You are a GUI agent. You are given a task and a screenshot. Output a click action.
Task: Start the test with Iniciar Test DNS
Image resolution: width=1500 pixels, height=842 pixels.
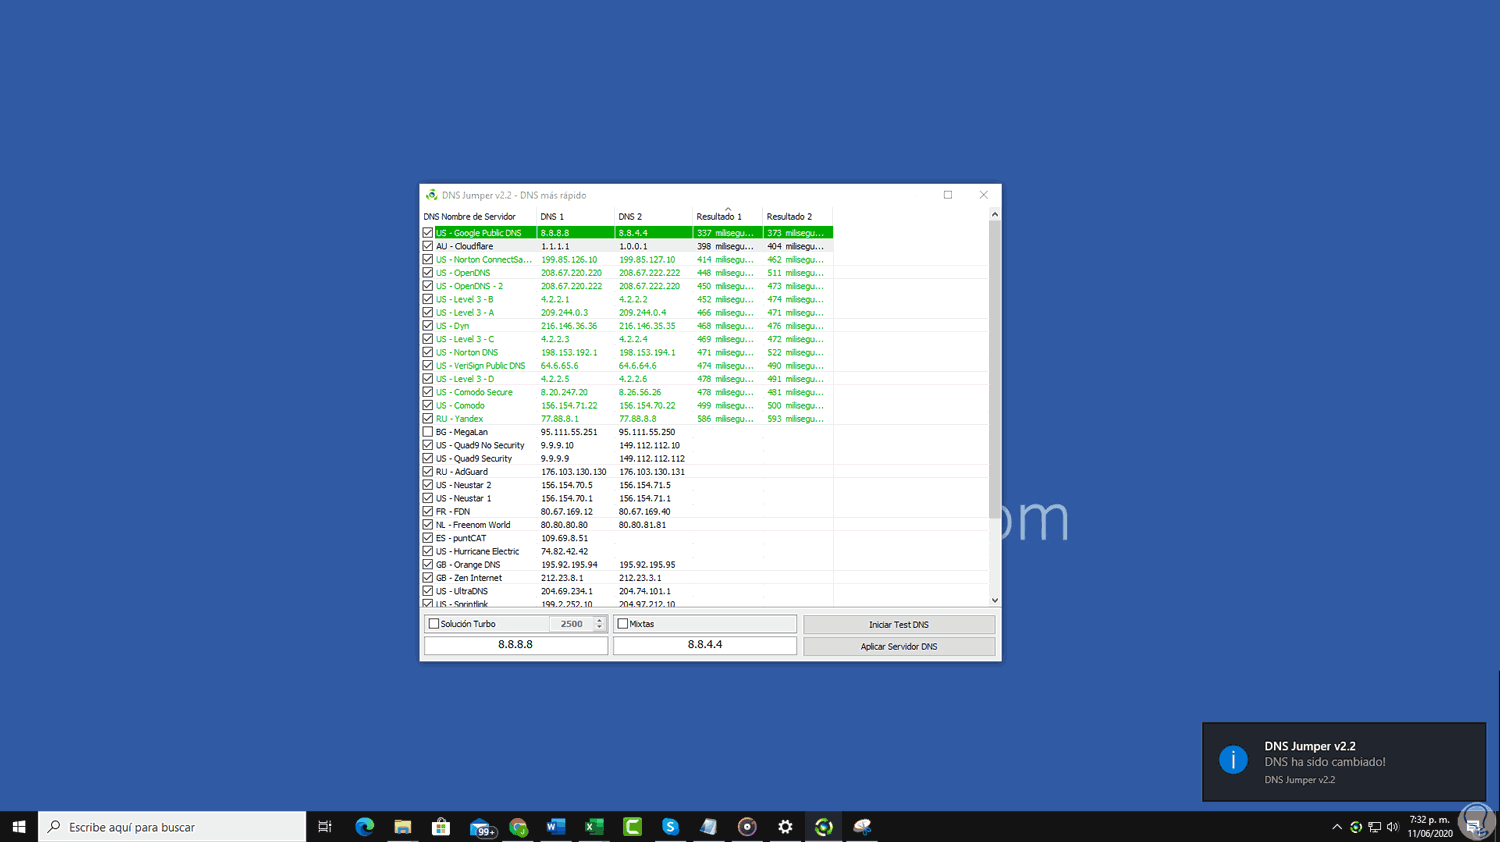[x=899, y=624]
